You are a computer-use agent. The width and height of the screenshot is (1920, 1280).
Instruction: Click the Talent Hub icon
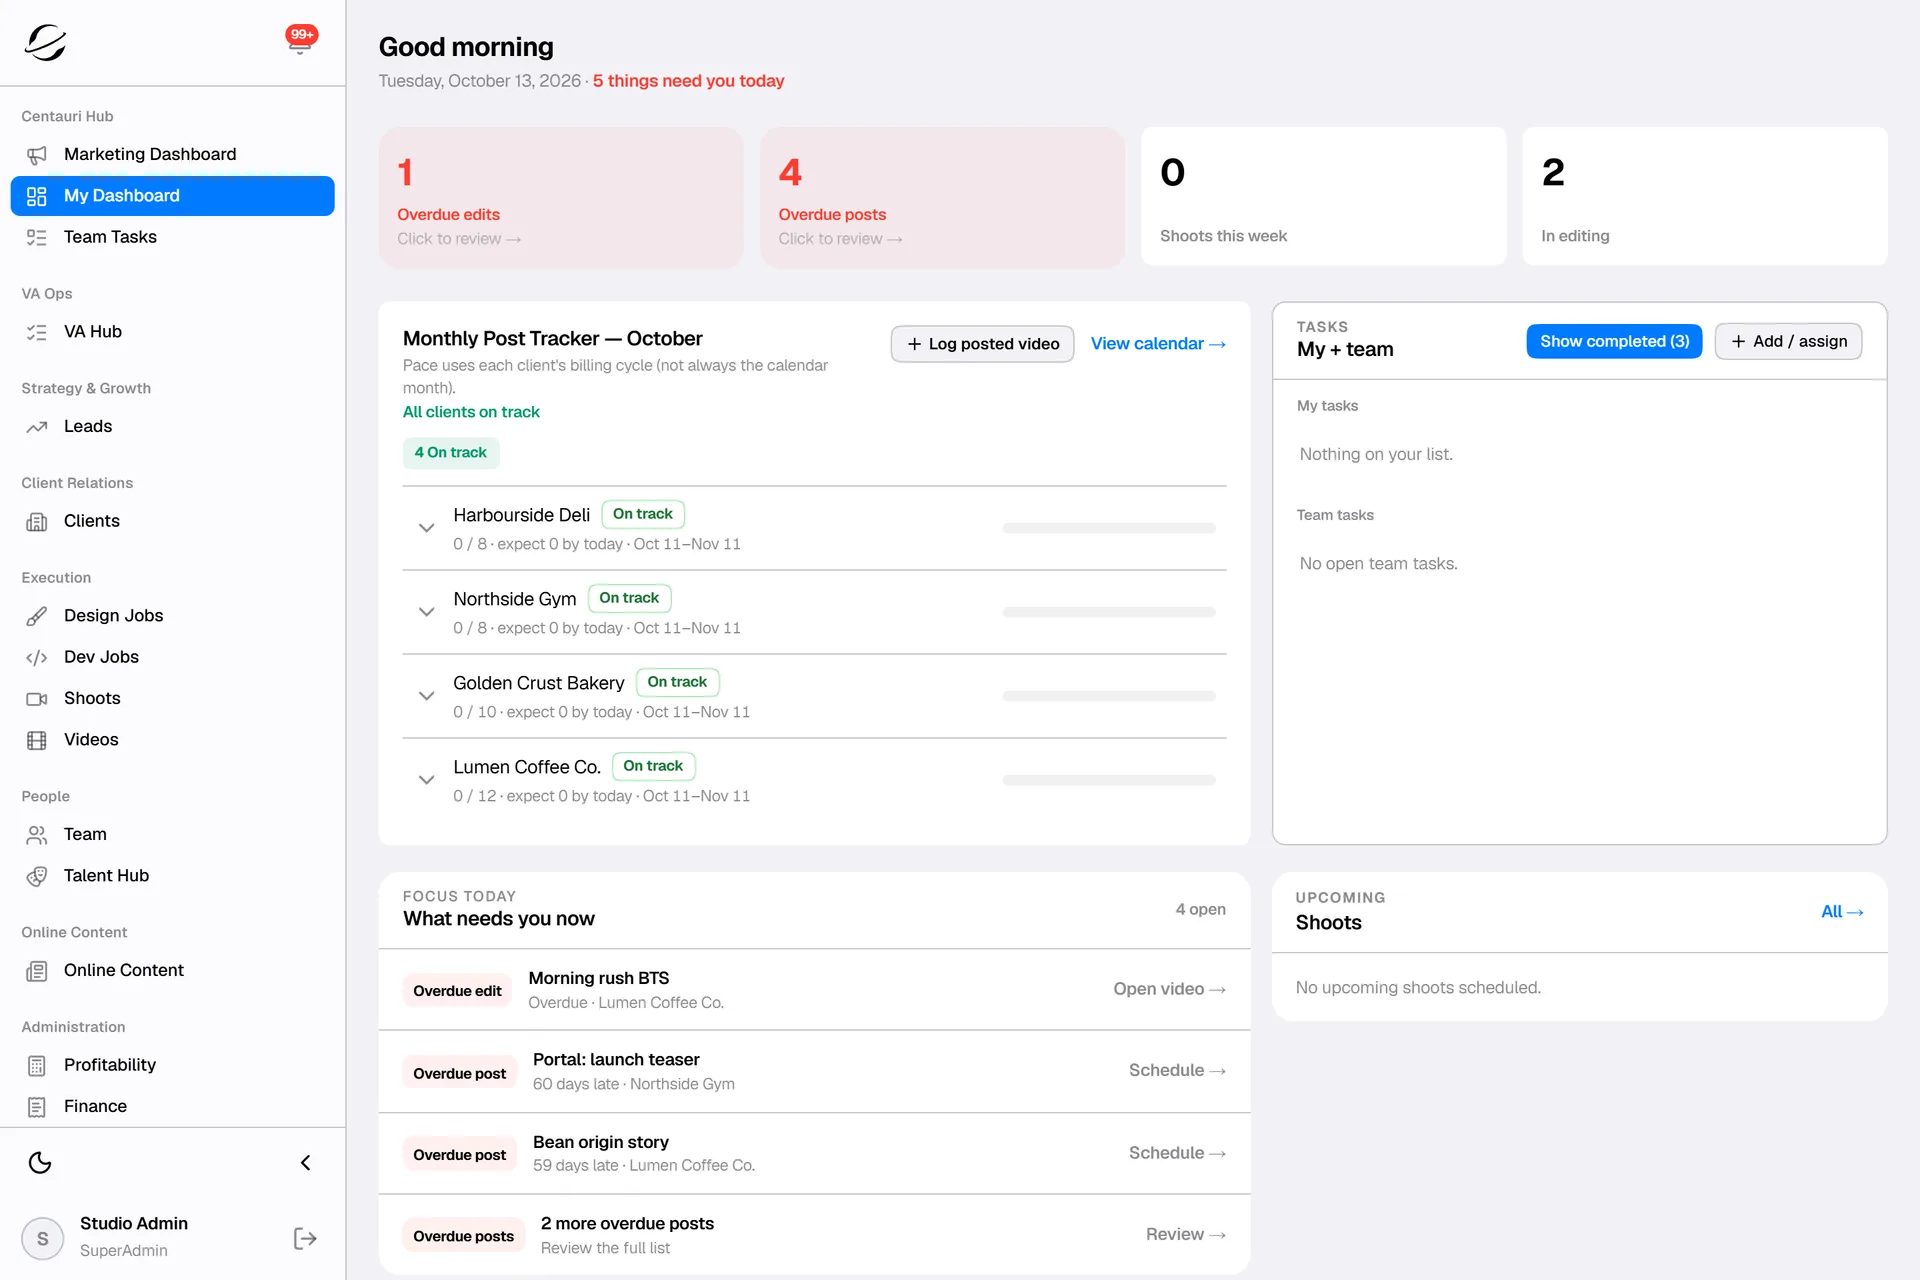(x=37, y=876)
